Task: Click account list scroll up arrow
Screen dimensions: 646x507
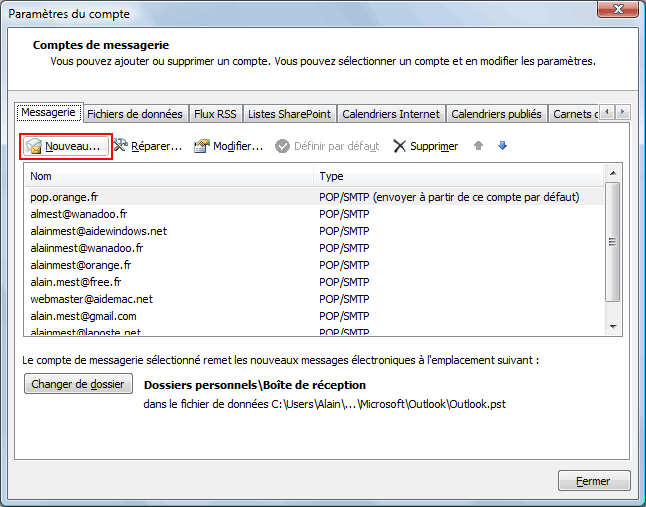Action: click(x=613, y=173)
